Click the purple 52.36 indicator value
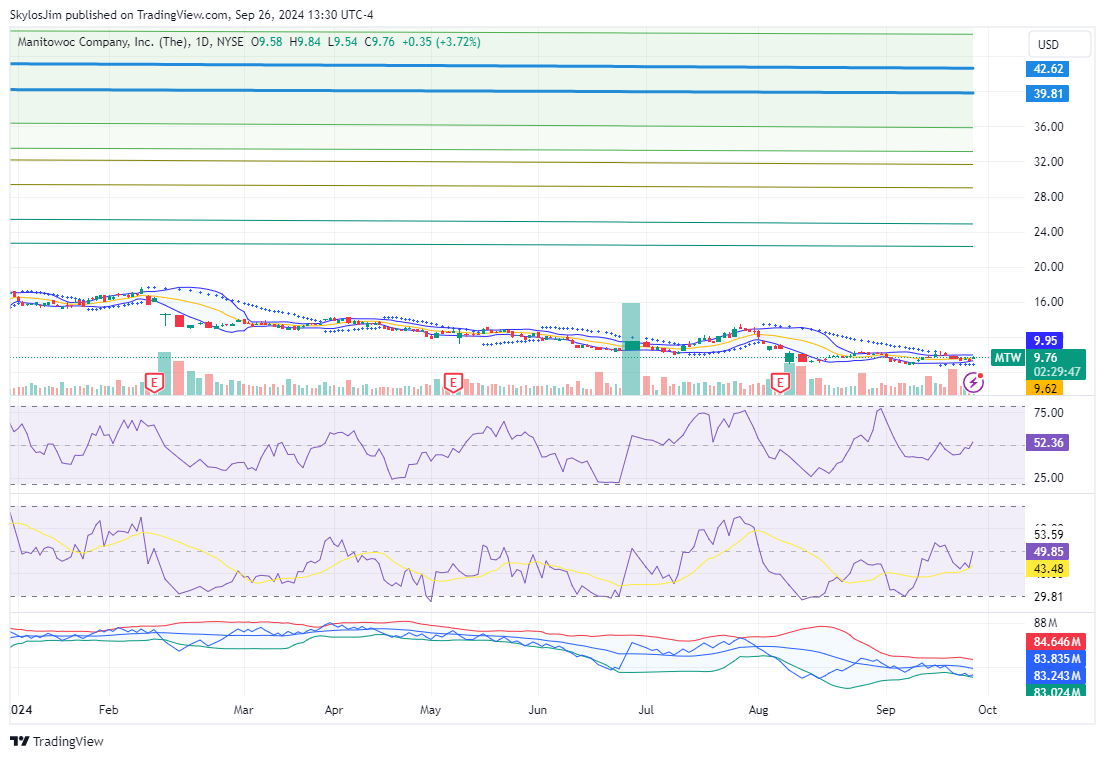The image size is (1105, 759). click(x=1048, y=443)
